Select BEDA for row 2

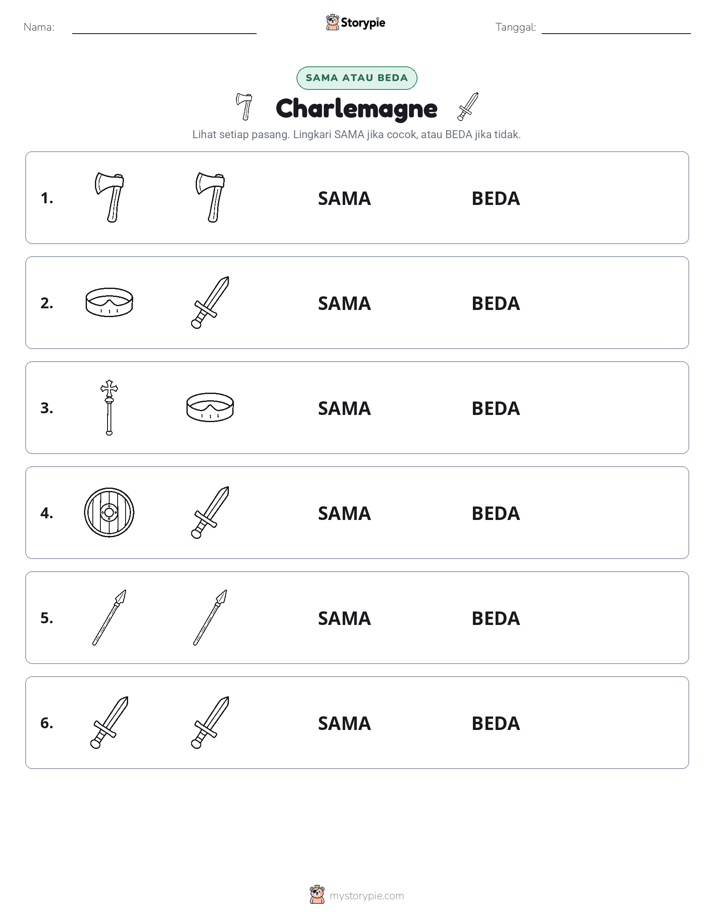495,303
